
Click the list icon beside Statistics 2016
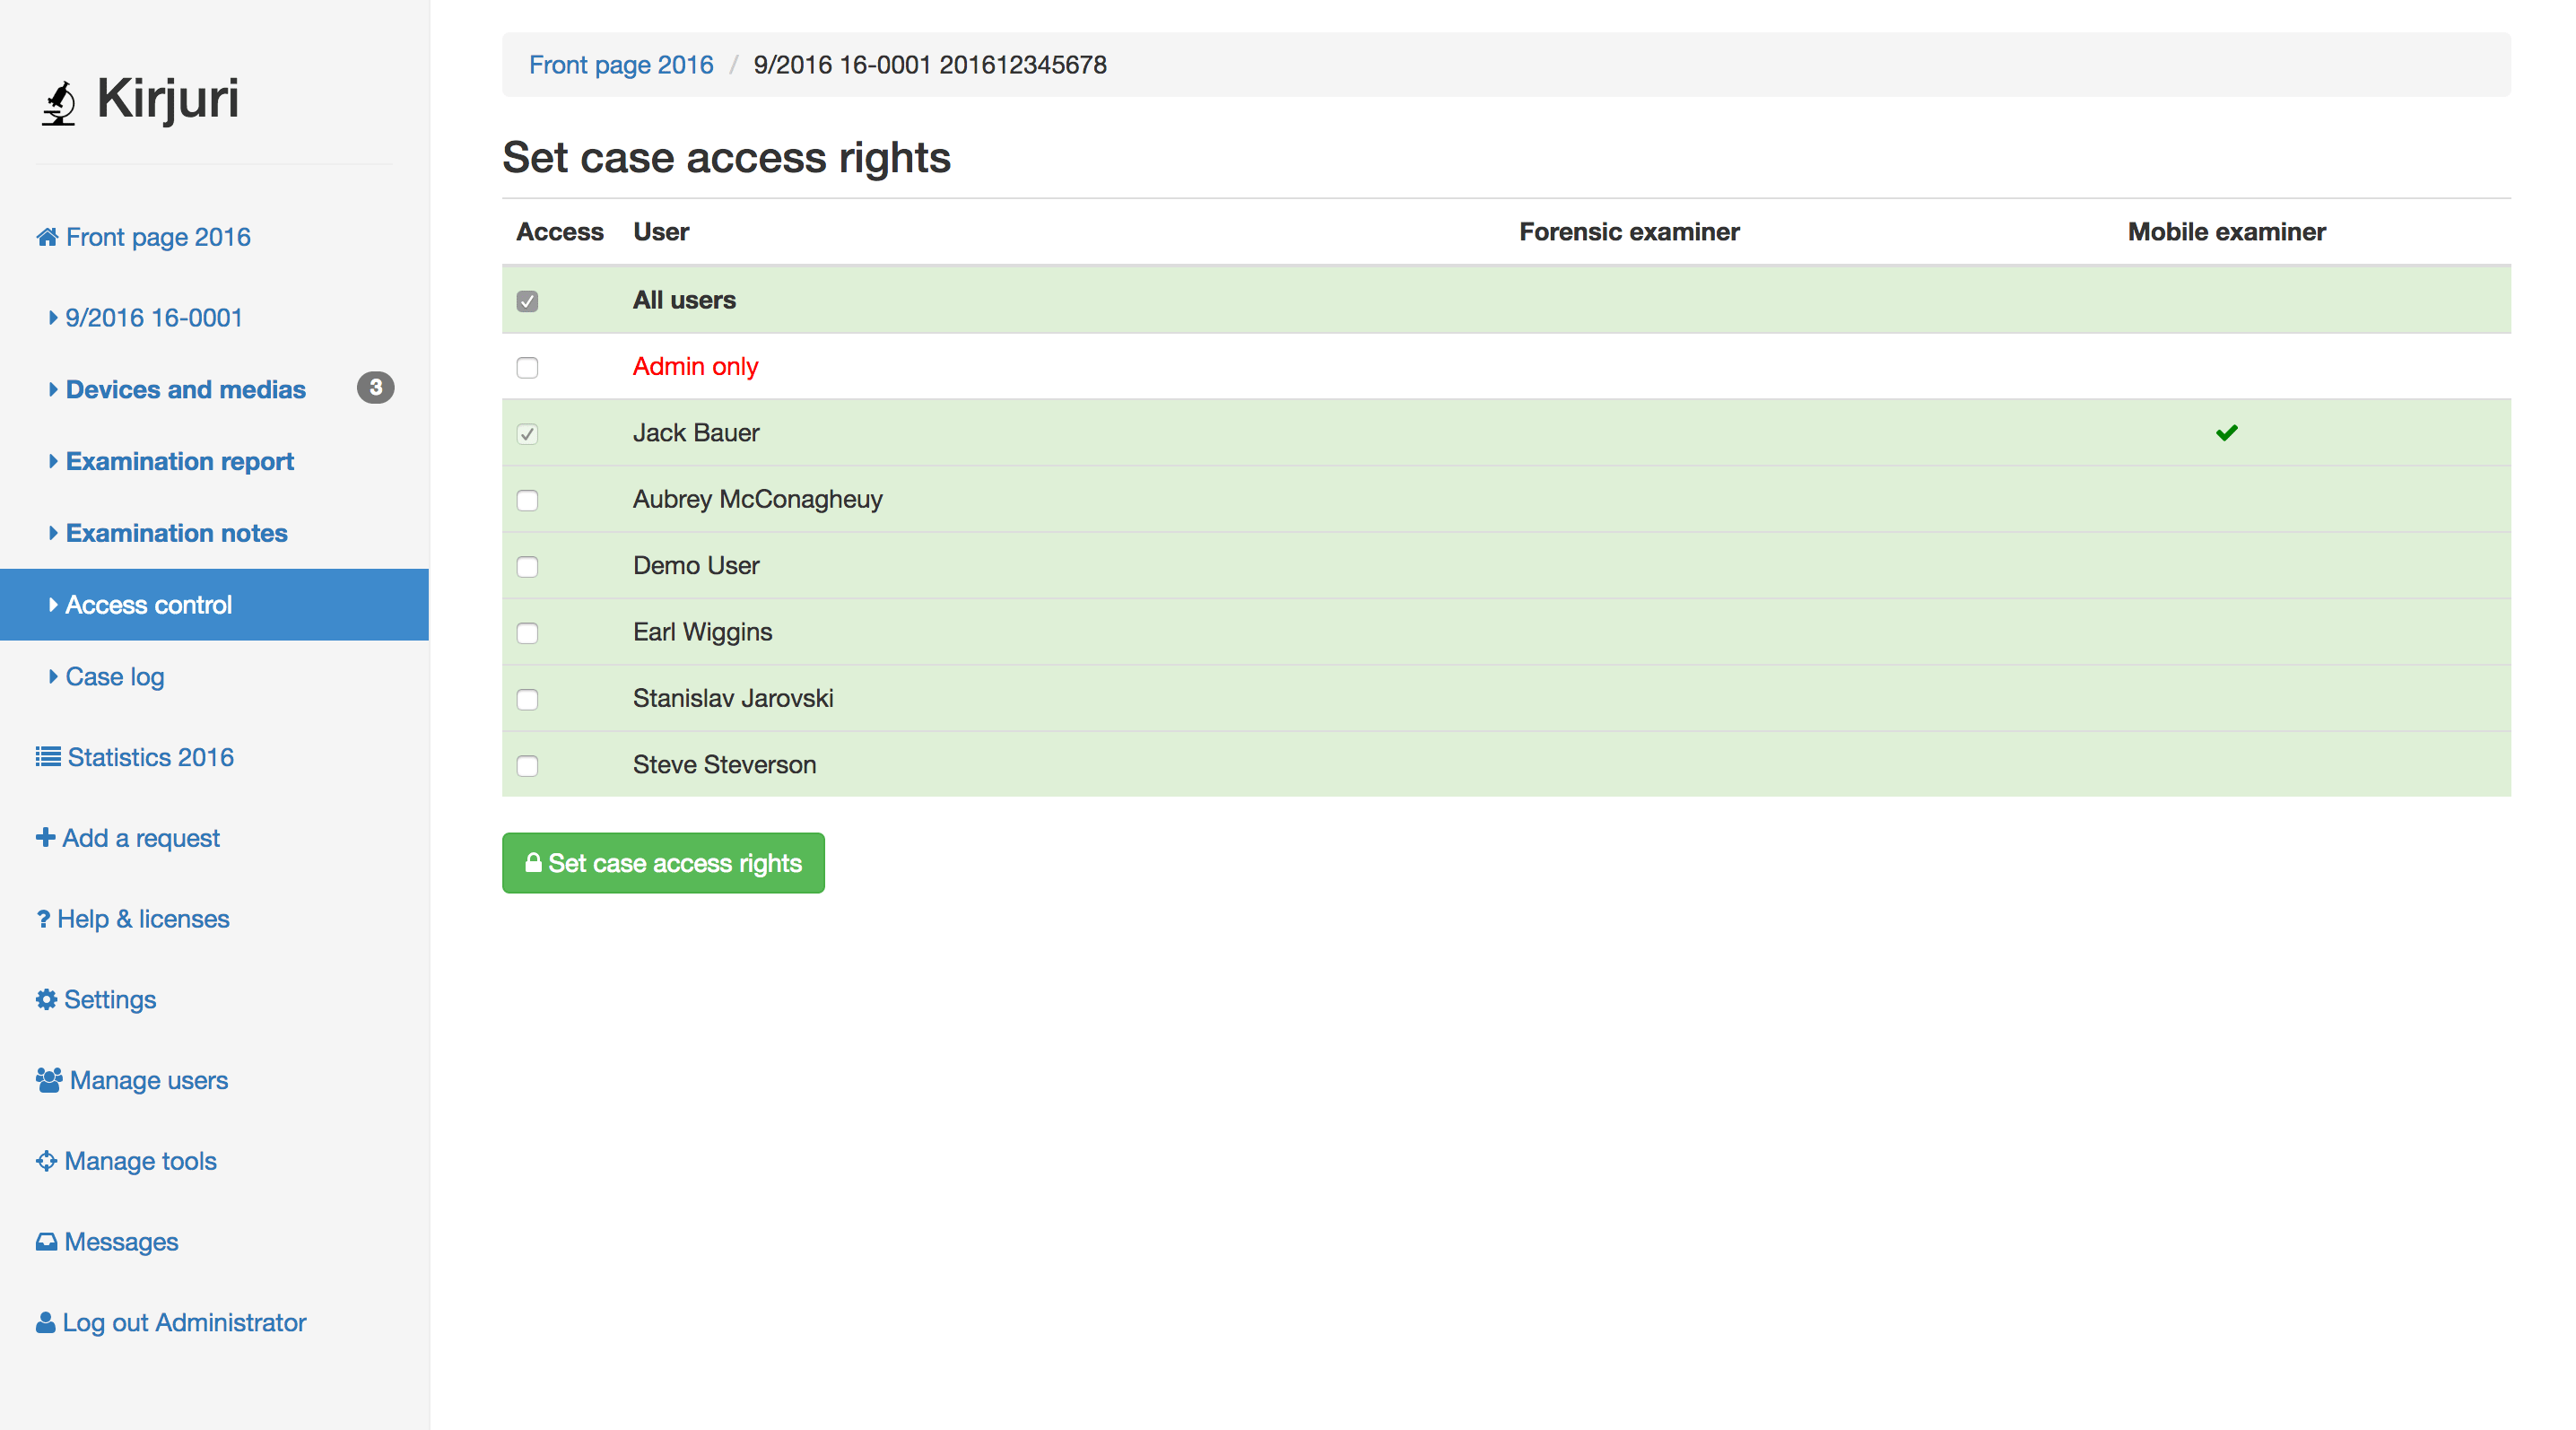47,757
